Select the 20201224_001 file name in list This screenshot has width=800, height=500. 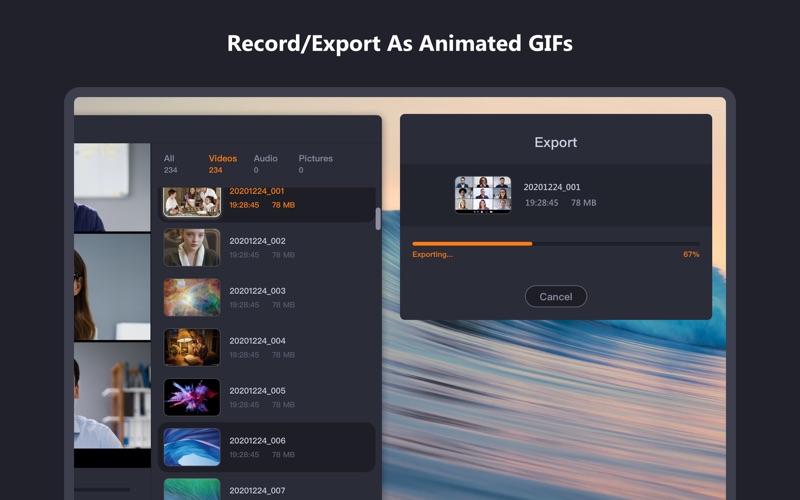257,191
